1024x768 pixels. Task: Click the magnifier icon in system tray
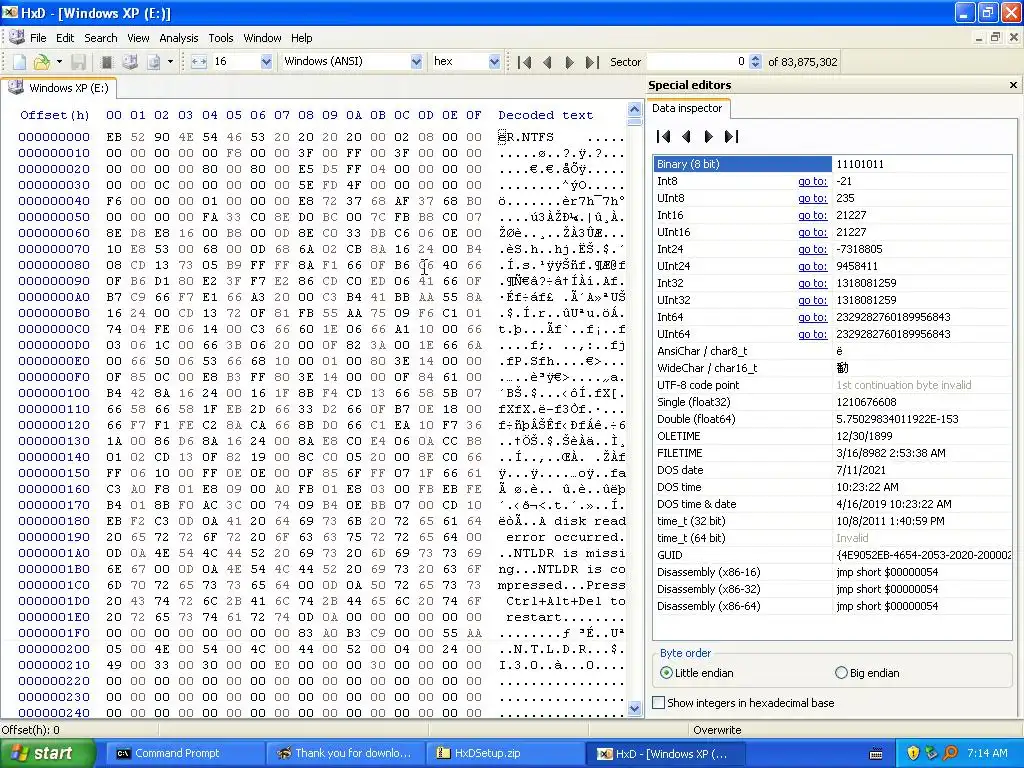(x=950, y=753)
